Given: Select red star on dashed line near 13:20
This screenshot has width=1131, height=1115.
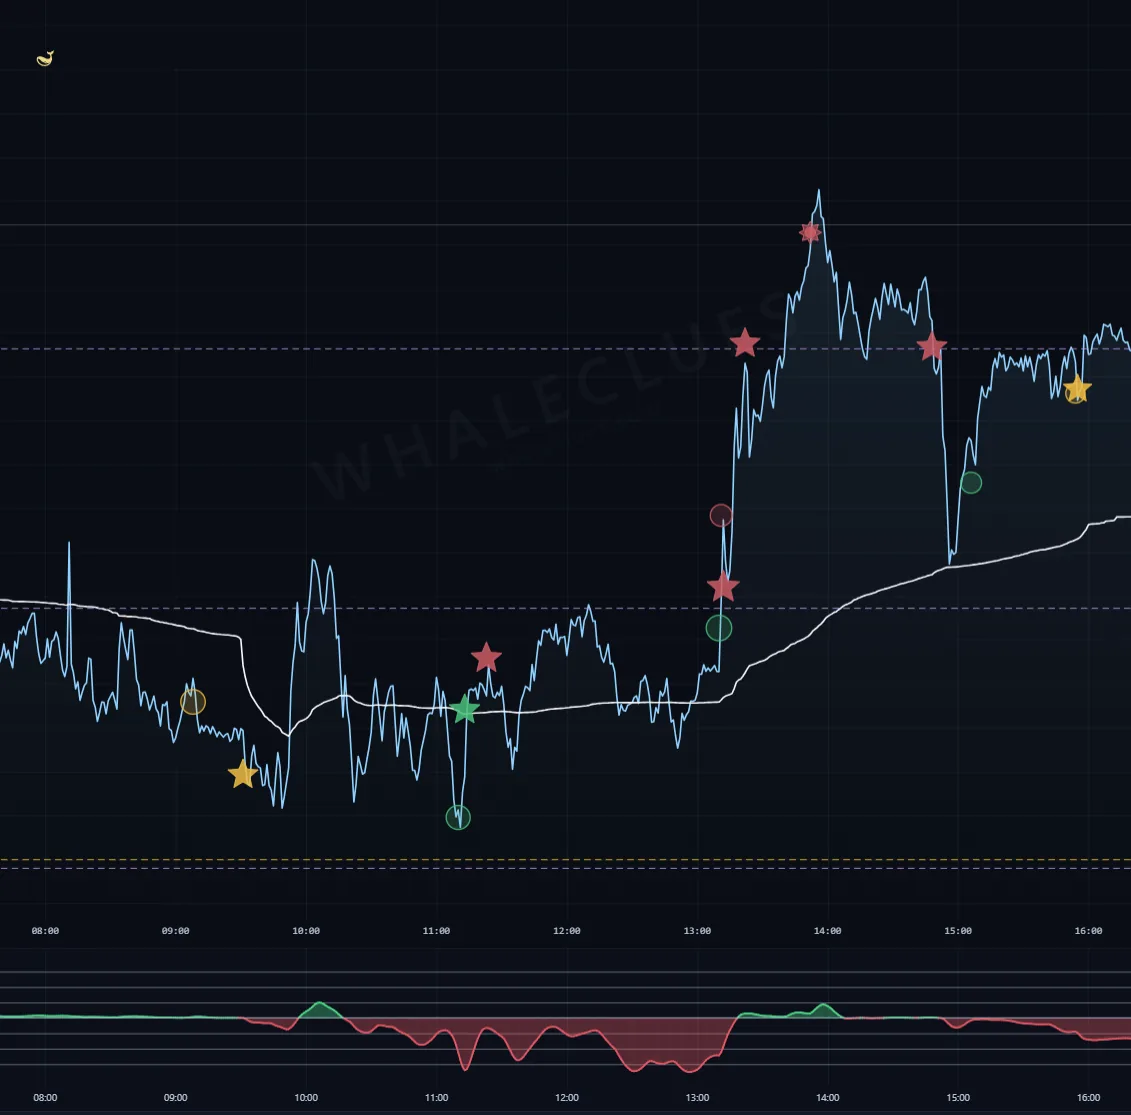Looking at the screenshot, I should 744,343.
